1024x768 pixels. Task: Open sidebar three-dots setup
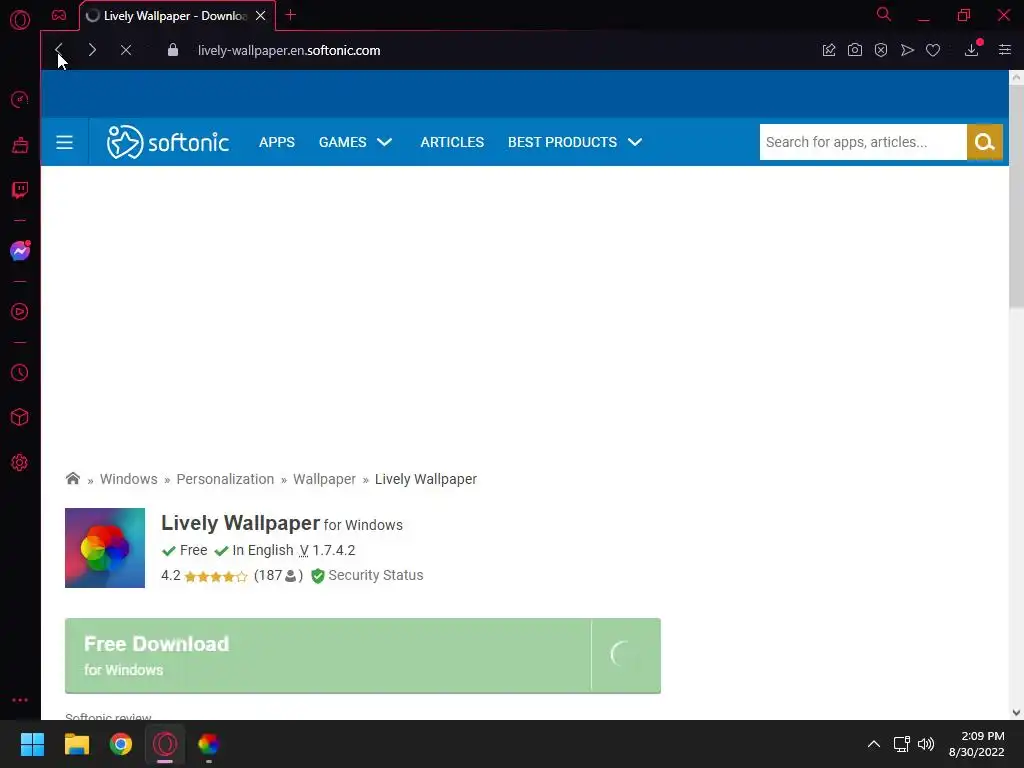click(x=20, y=699)
